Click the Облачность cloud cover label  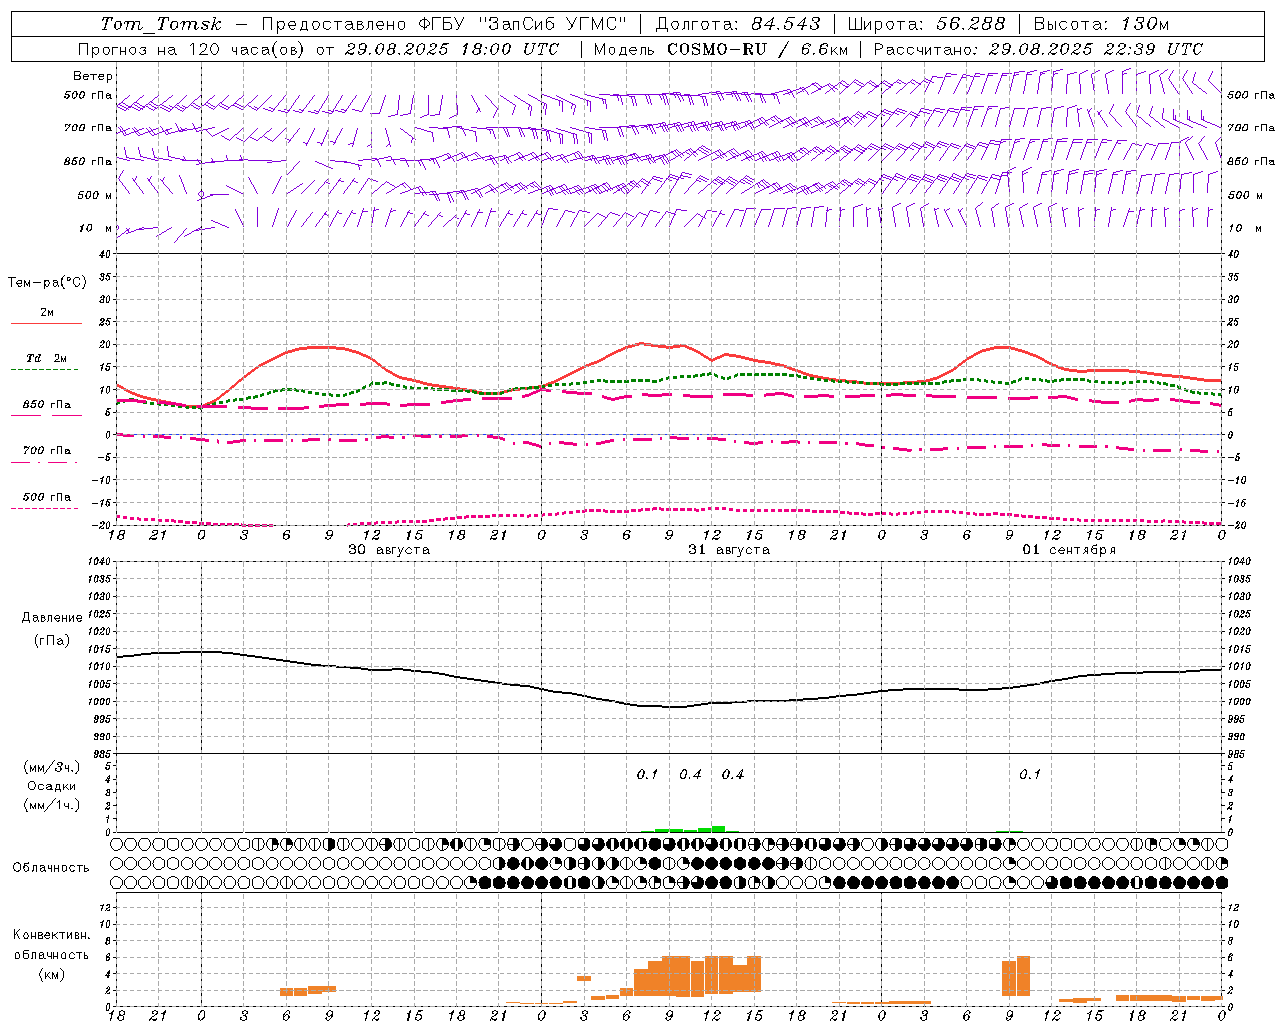point(51,868)
